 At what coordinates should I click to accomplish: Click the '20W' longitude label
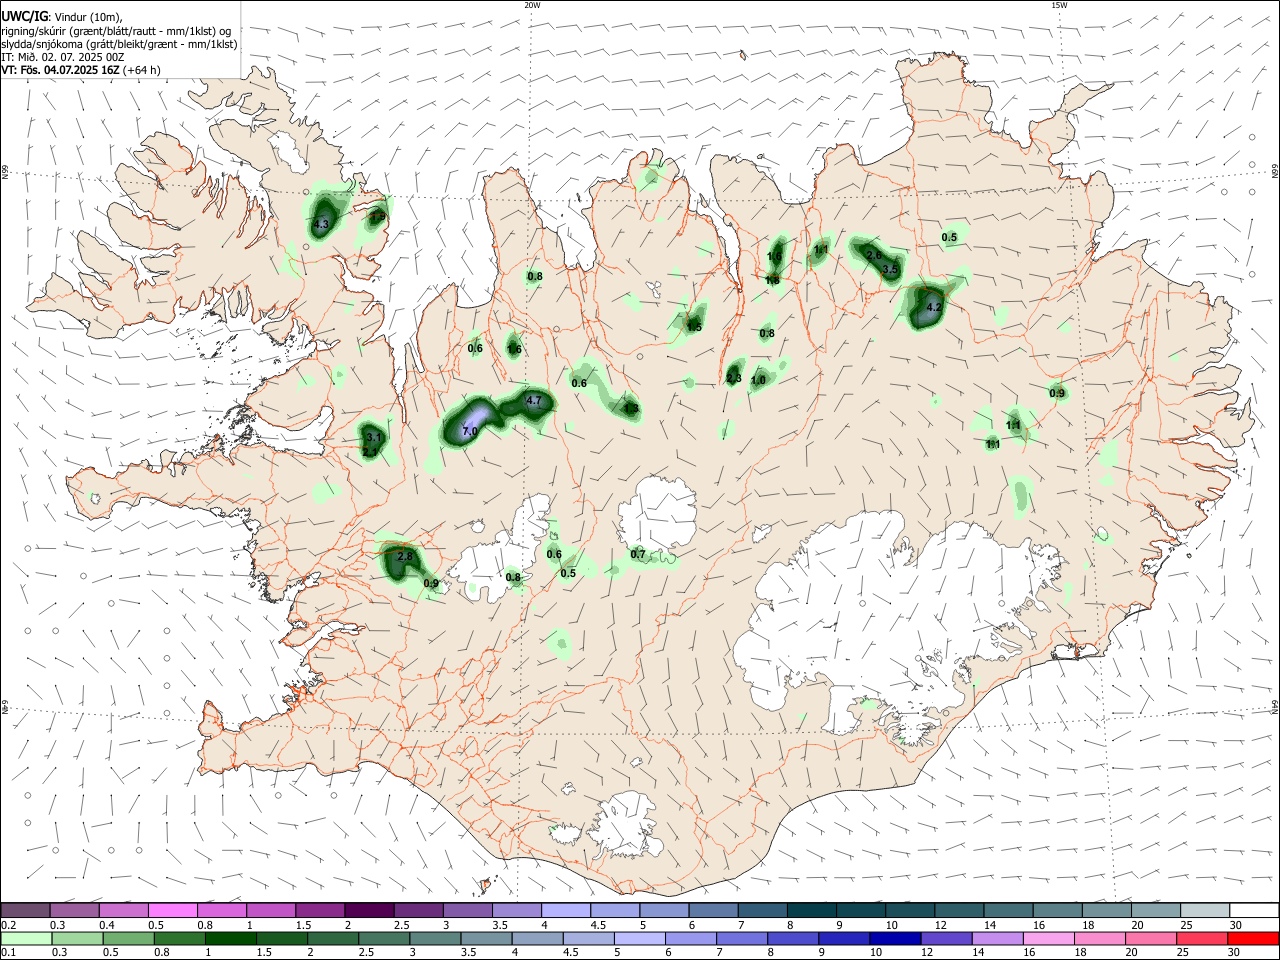click(x=532, y=5)
